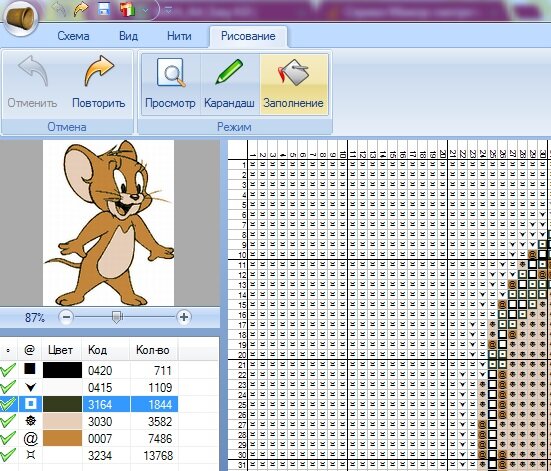Viewport: 551px width, 471px height.
Task: Click the Кол-во column header
Action: [153, 350]
